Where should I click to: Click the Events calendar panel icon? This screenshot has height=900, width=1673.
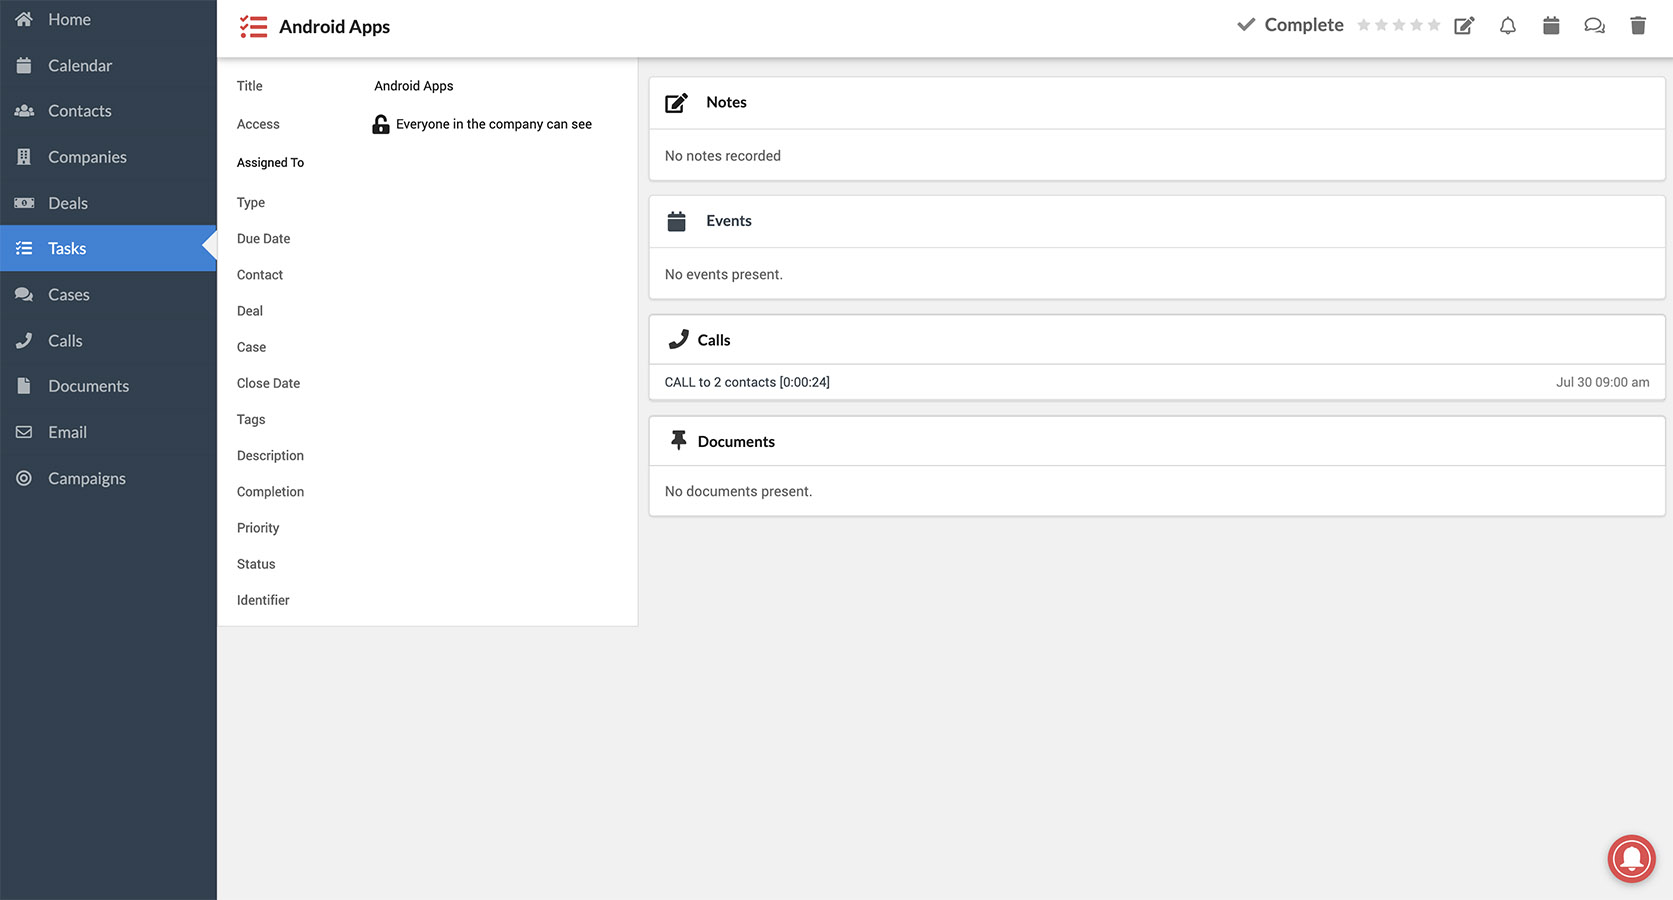677,221
